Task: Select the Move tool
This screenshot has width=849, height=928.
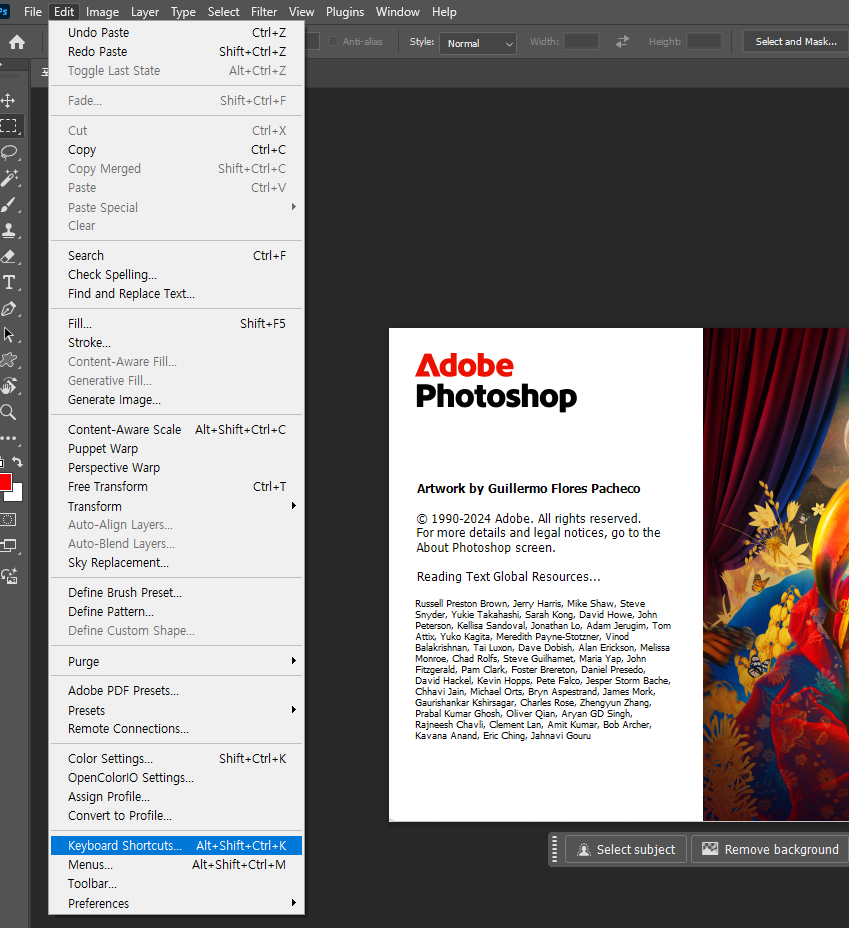Action: pos(8,100)
